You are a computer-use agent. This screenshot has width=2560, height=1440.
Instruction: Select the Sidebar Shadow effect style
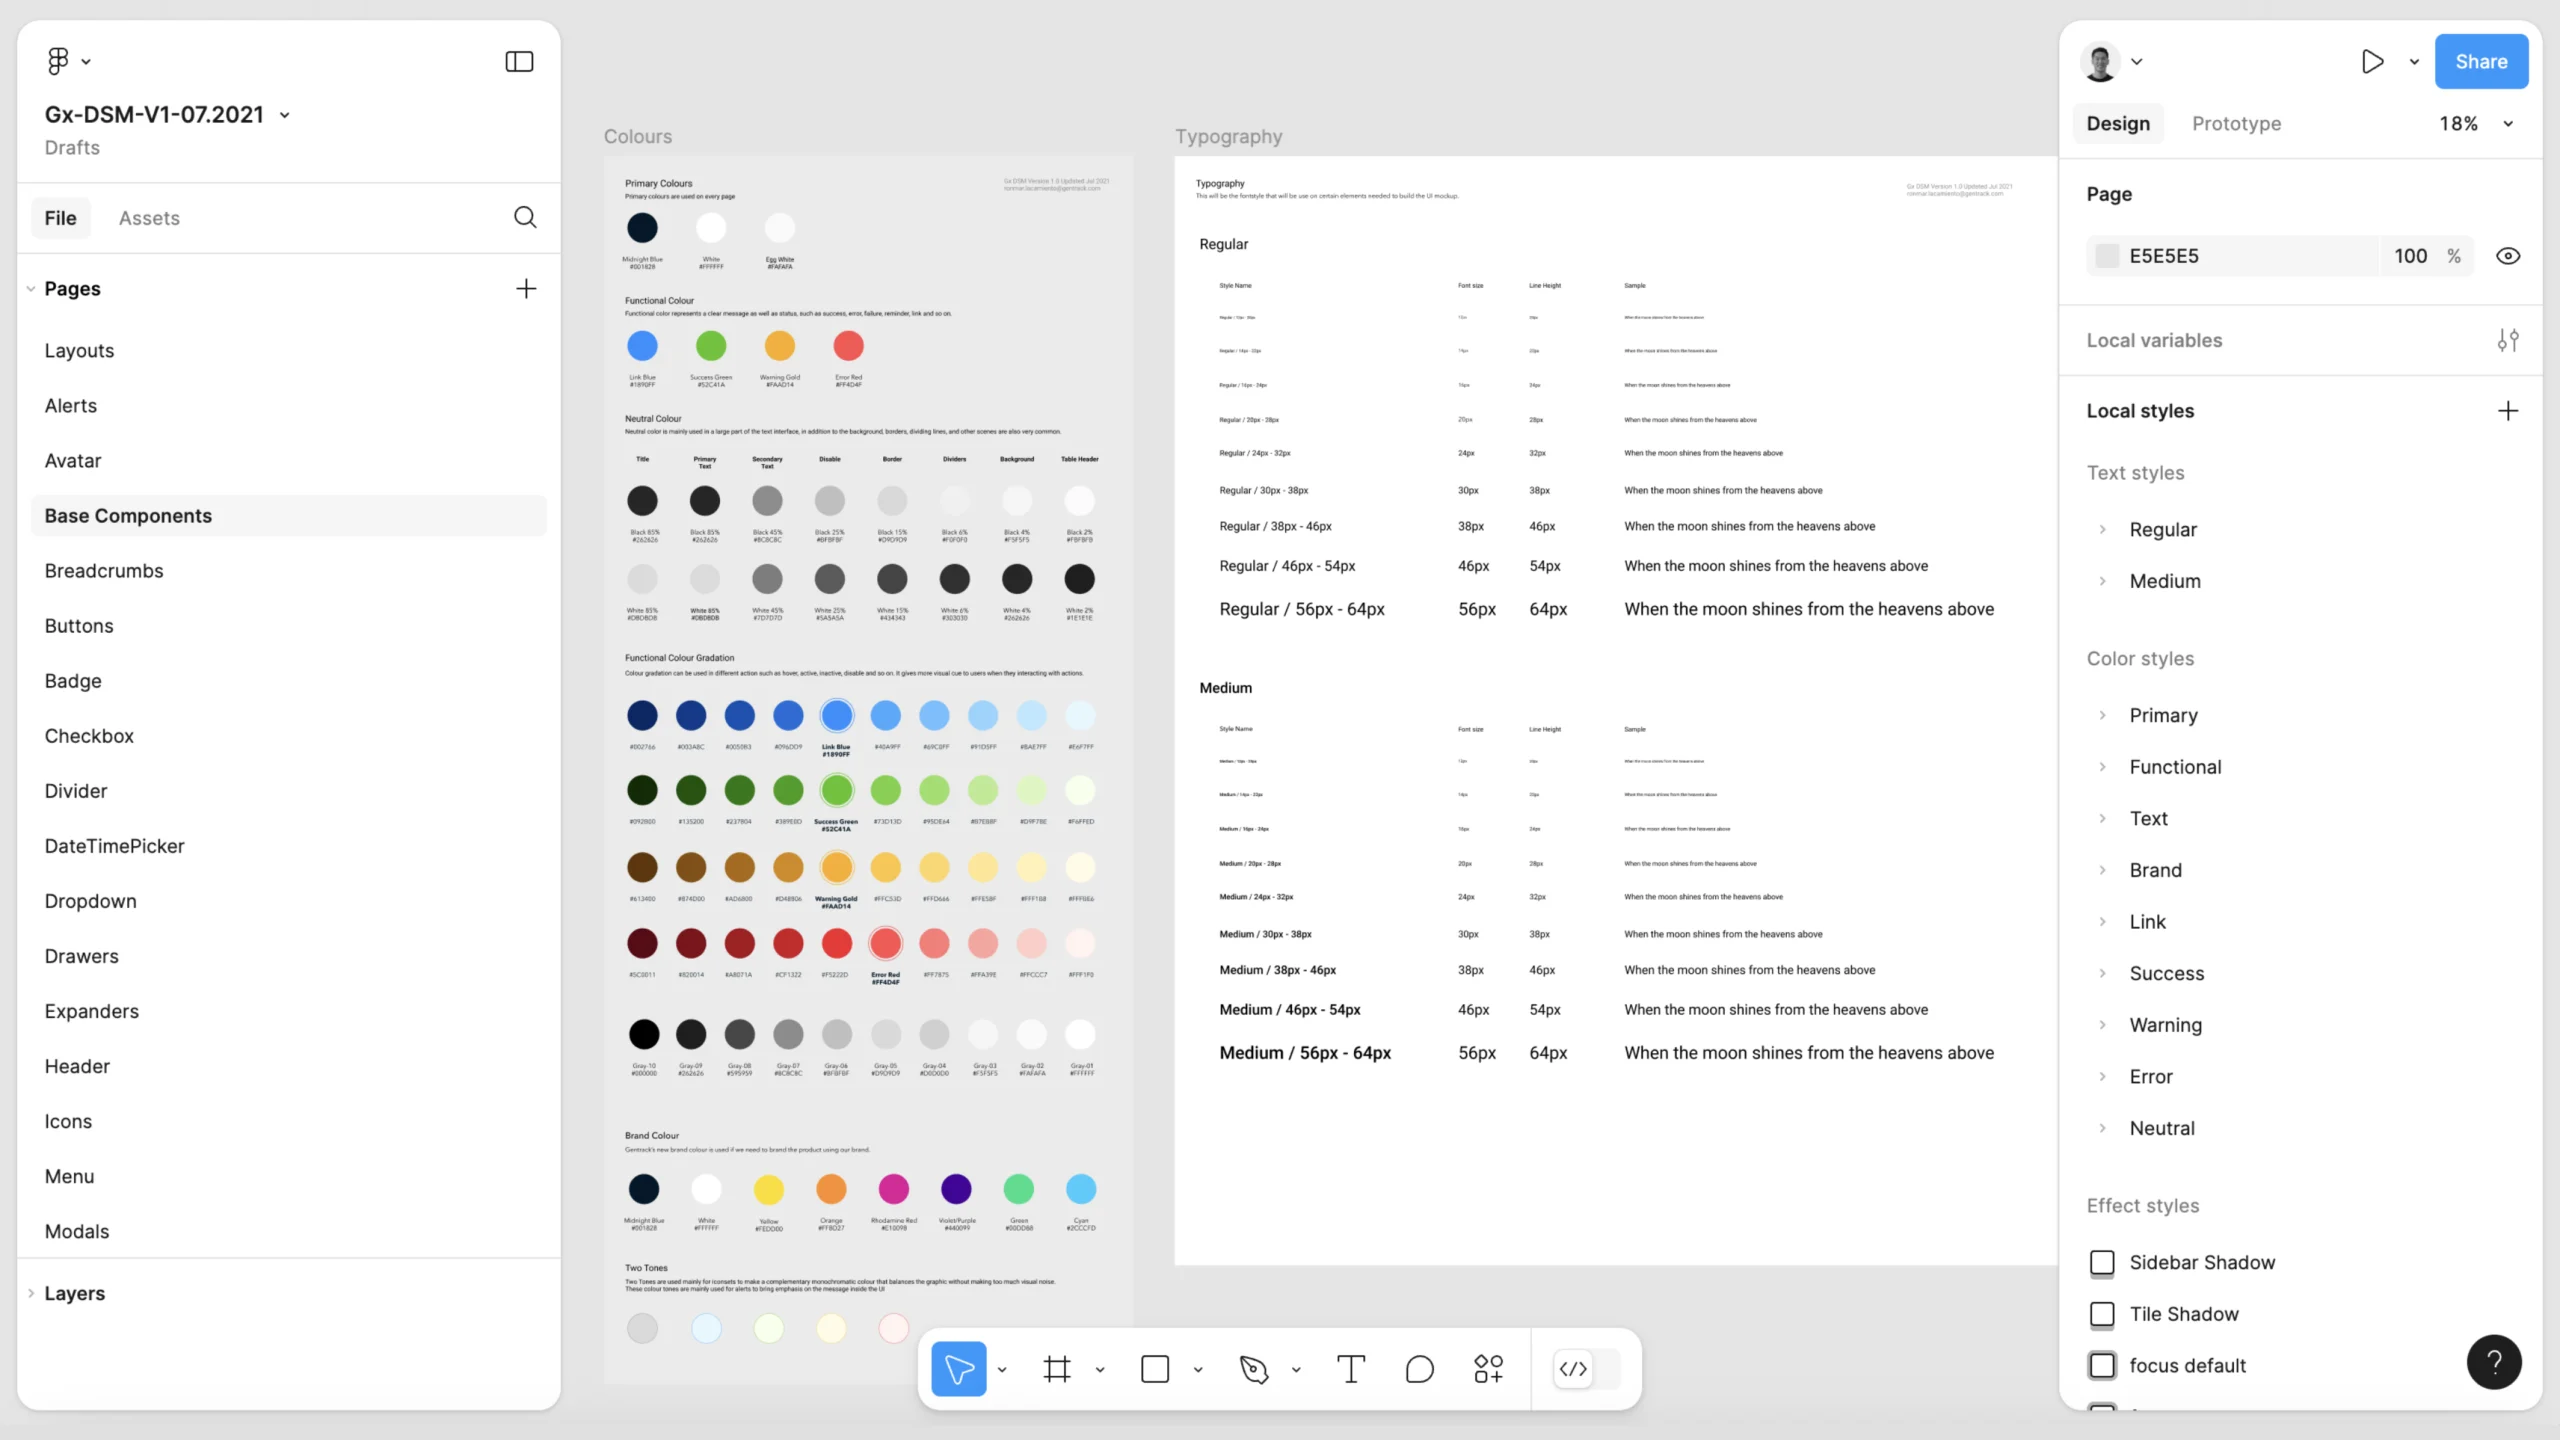2201,1263
